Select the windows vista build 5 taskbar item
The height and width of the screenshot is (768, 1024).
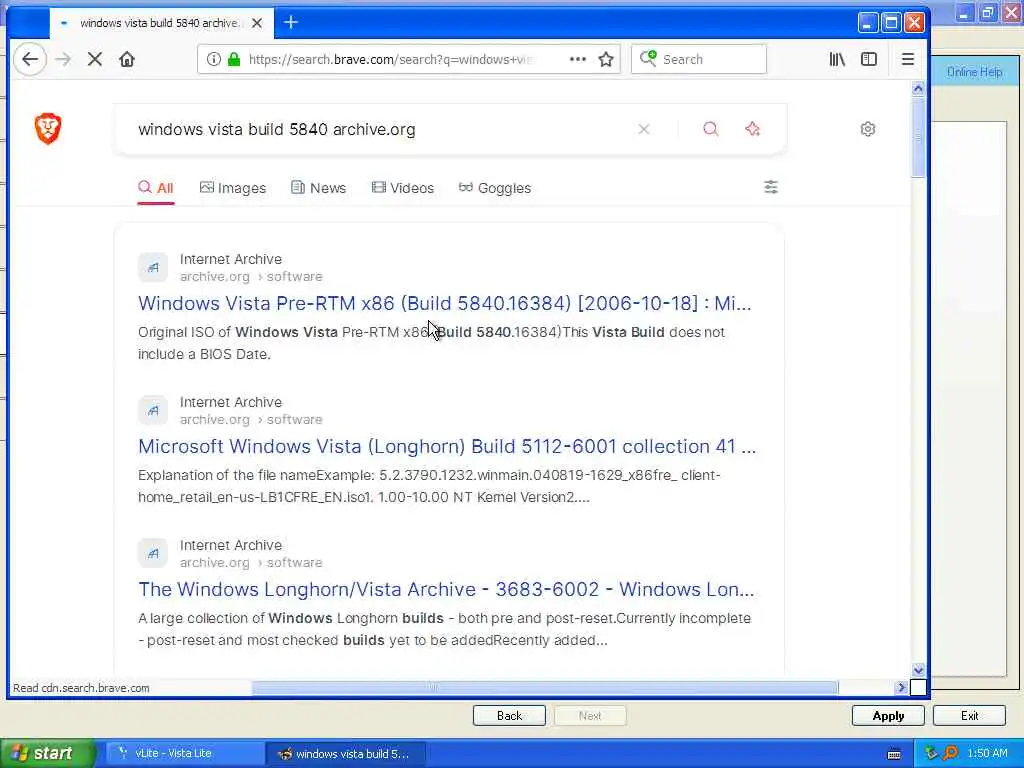(346, 754)
